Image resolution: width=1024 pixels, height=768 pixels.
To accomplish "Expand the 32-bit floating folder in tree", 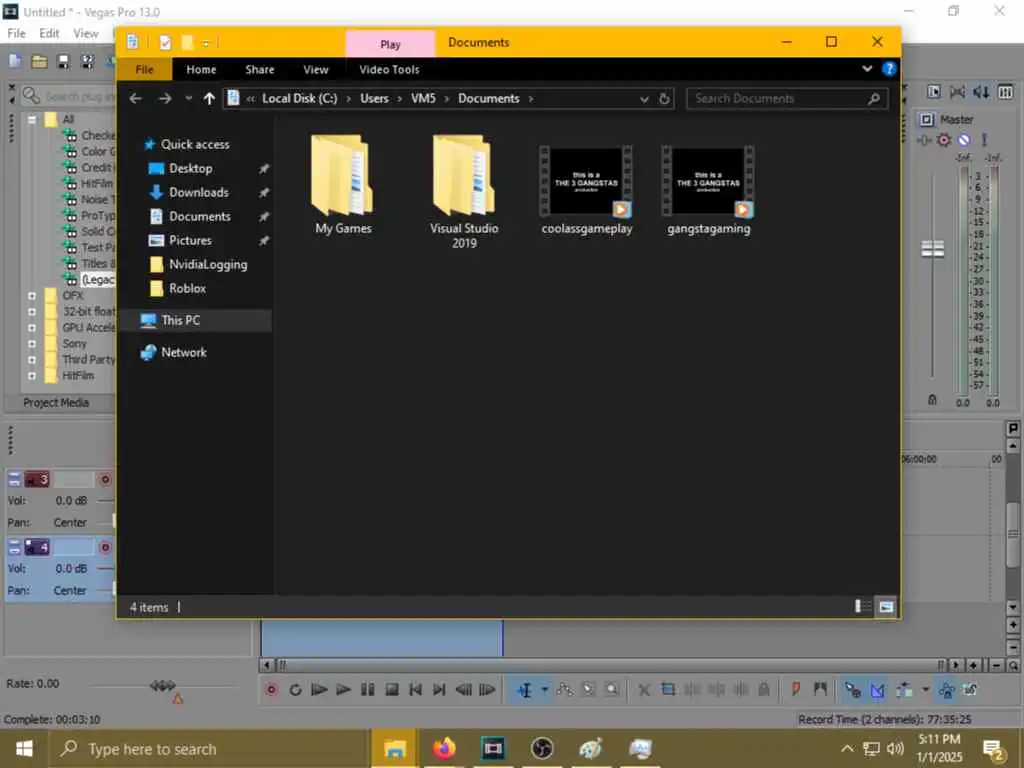I will (x=31, y=312).
